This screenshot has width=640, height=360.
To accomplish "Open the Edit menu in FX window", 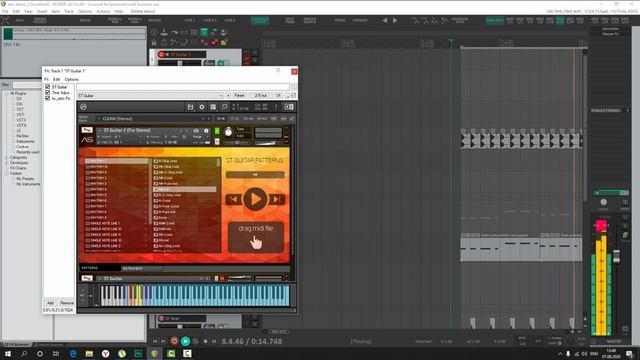I will [56, 79].
